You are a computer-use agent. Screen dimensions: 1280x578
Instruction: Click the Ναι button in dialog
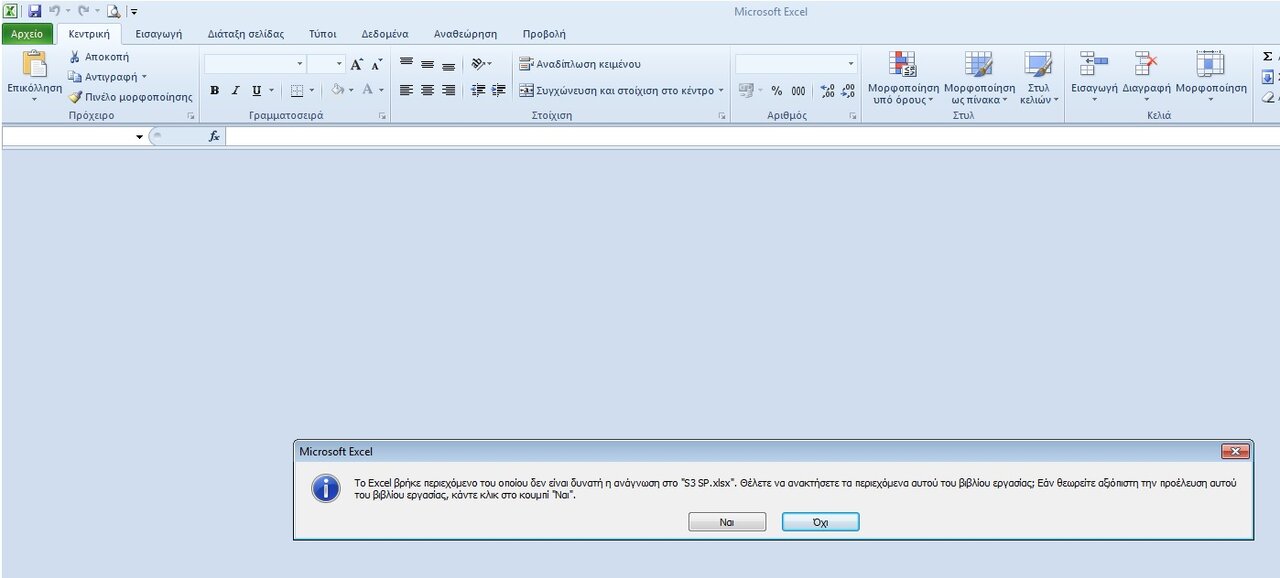[727, 522]
